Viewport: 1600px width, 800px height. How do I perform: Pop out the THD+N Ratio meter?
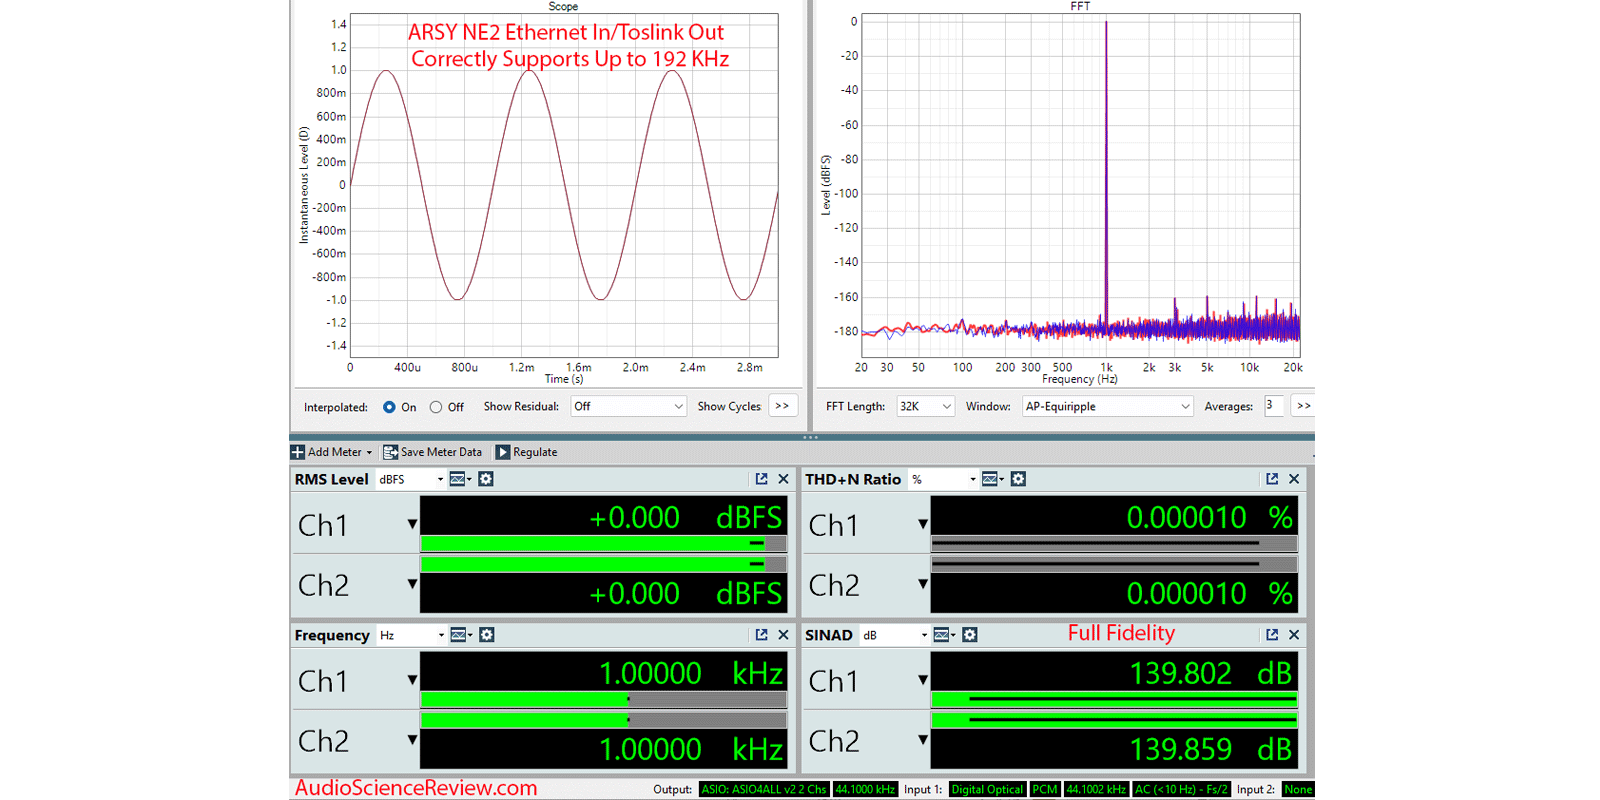(x=1272, y=479)
